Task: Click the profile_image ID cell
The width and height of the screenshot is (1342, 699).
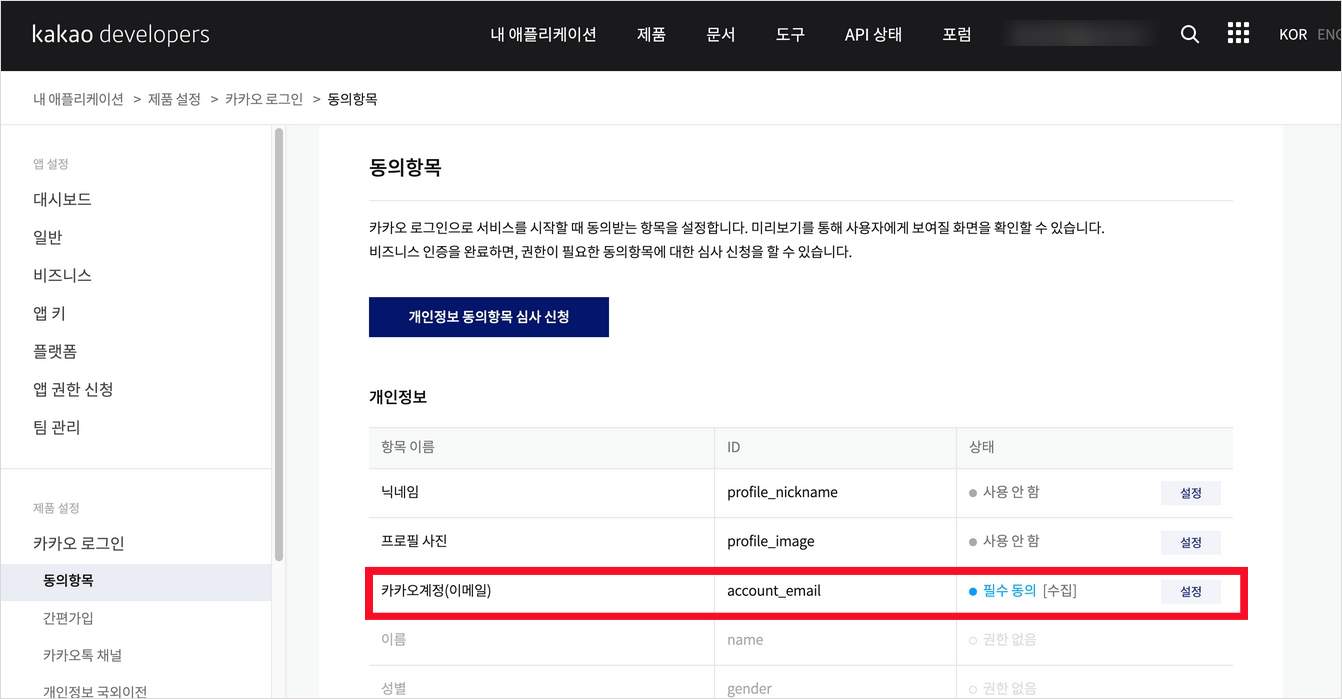Action: [835, 542]
